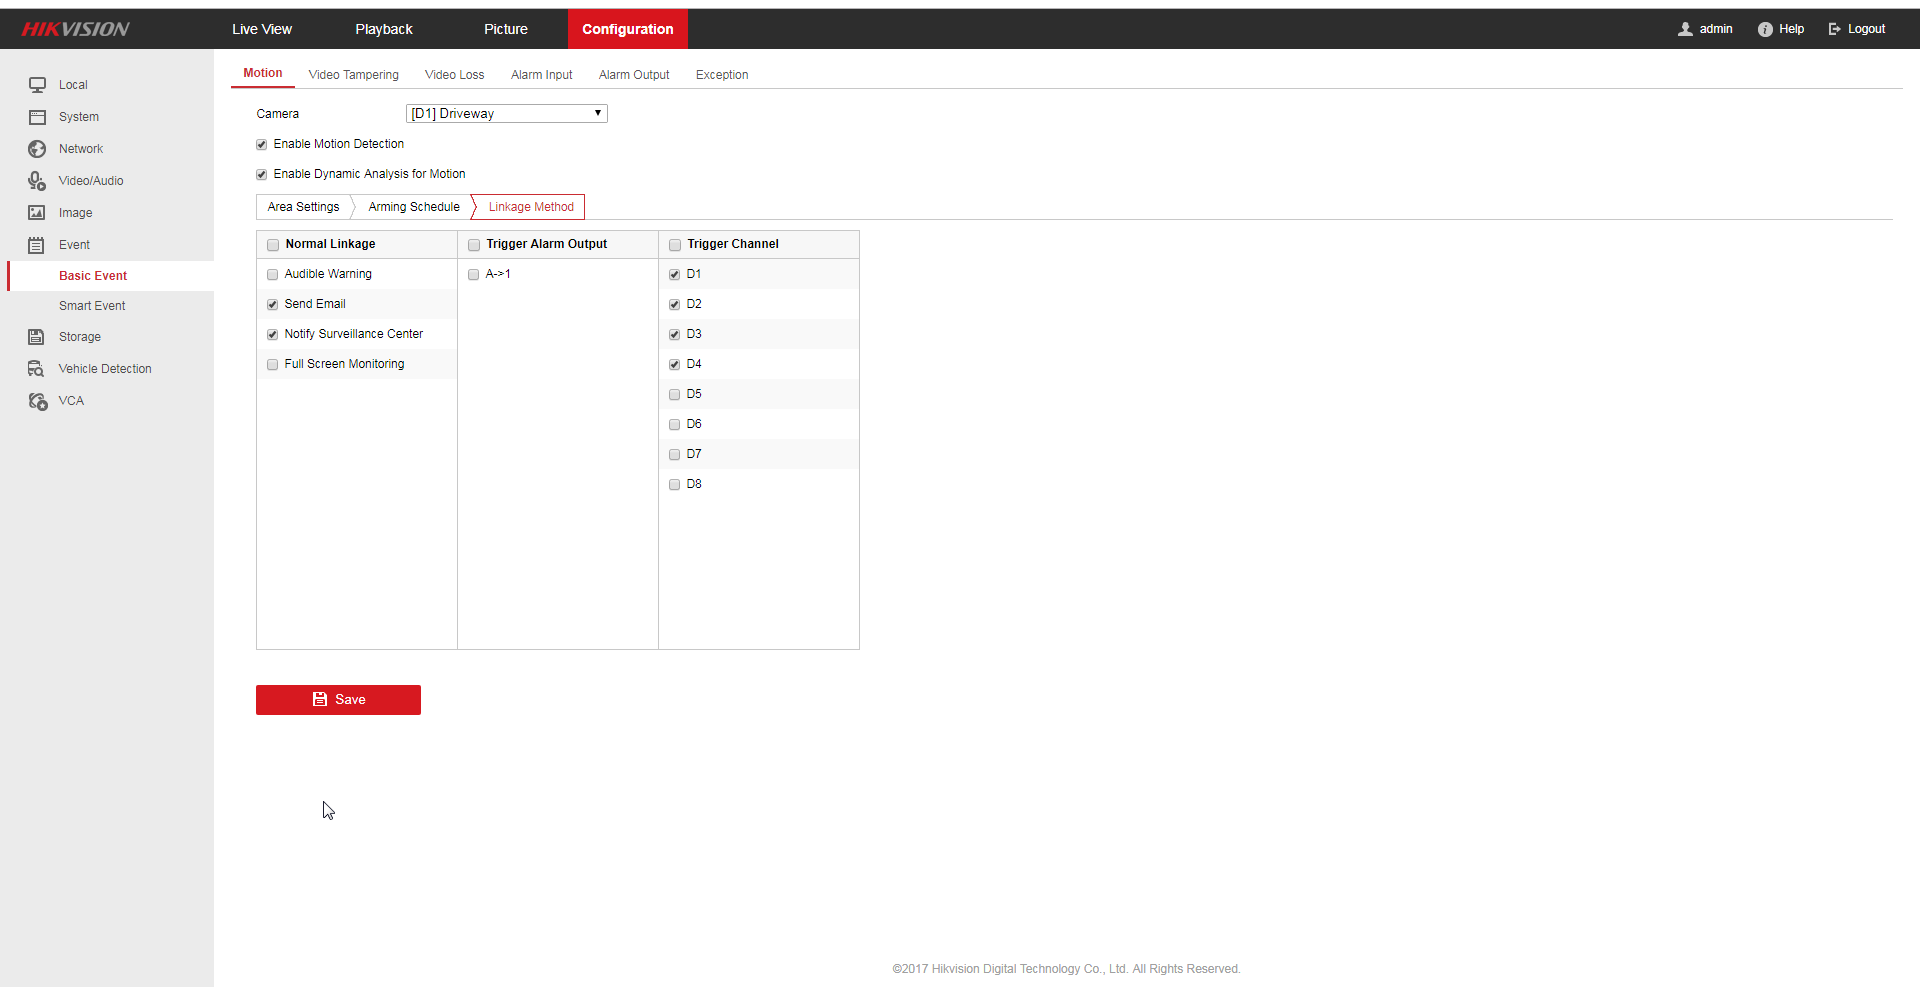Click the Local monitor icon in sidebar
Image resolution: width=1920 pixels, height=987 pixels.
(x=37, y=85)
